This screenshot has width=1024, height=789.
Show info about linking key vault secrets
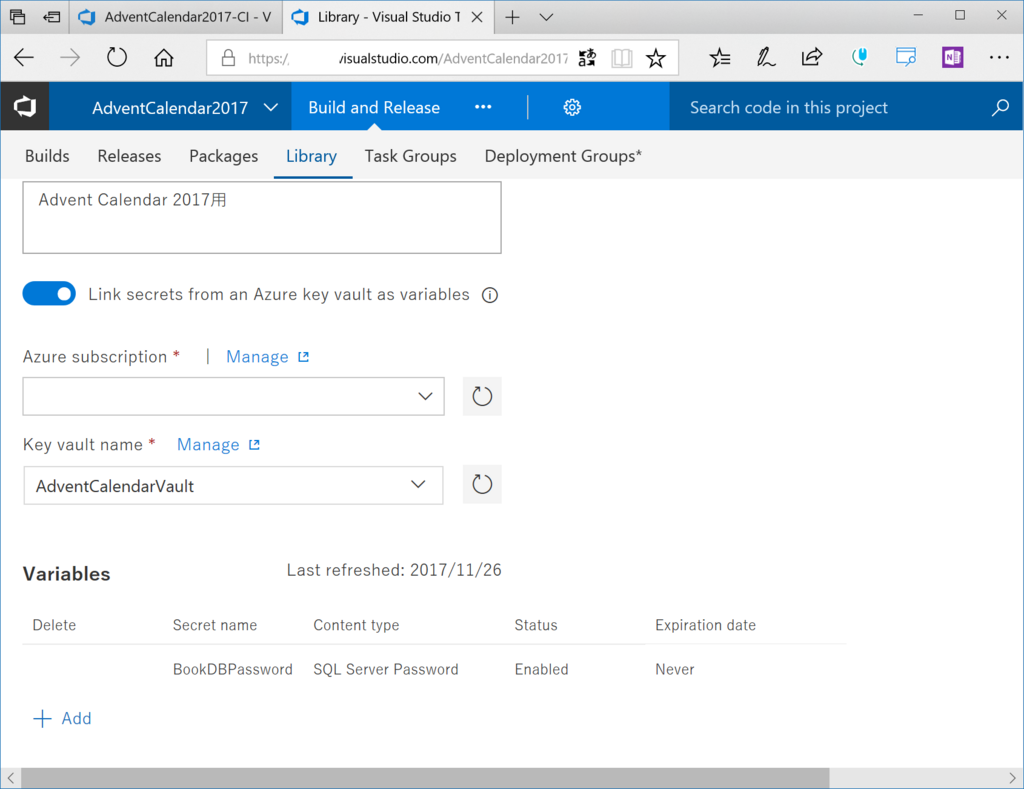tap(490, 295)
